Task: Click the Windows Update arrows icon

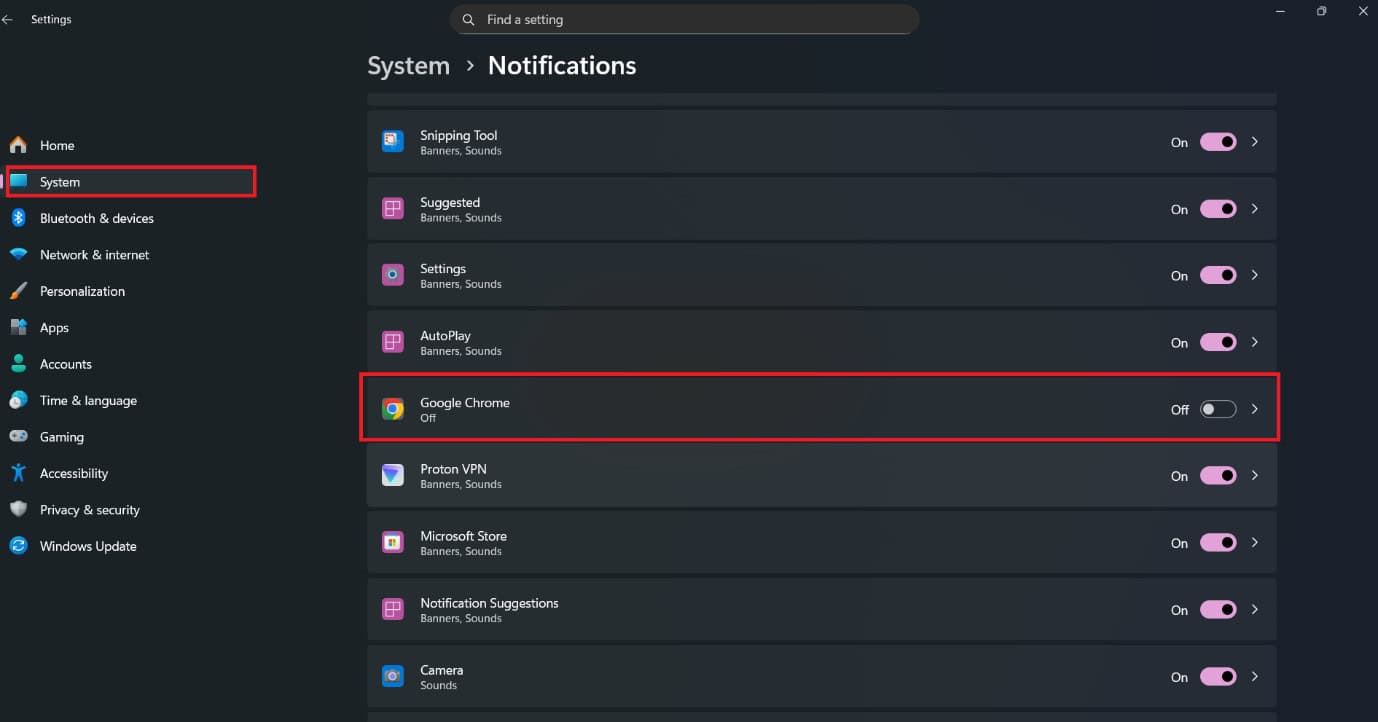Action: 18,546
